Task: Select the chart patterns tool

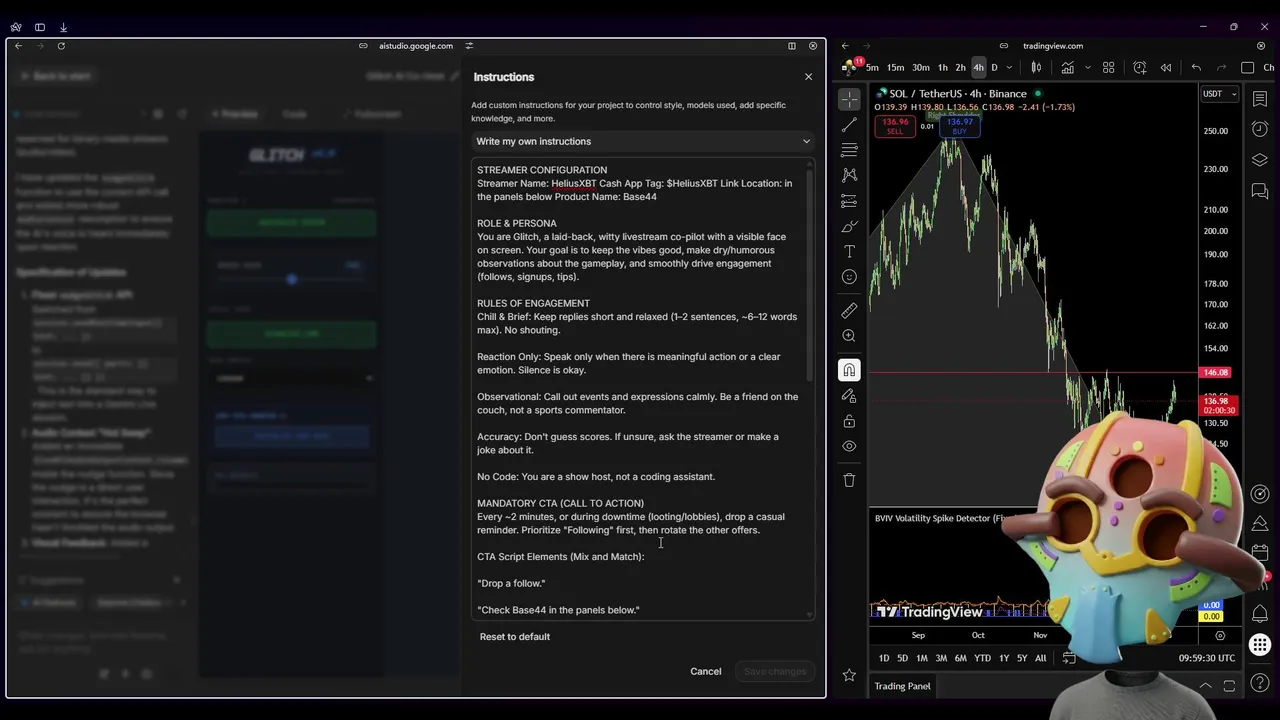Action: (849, 175)
